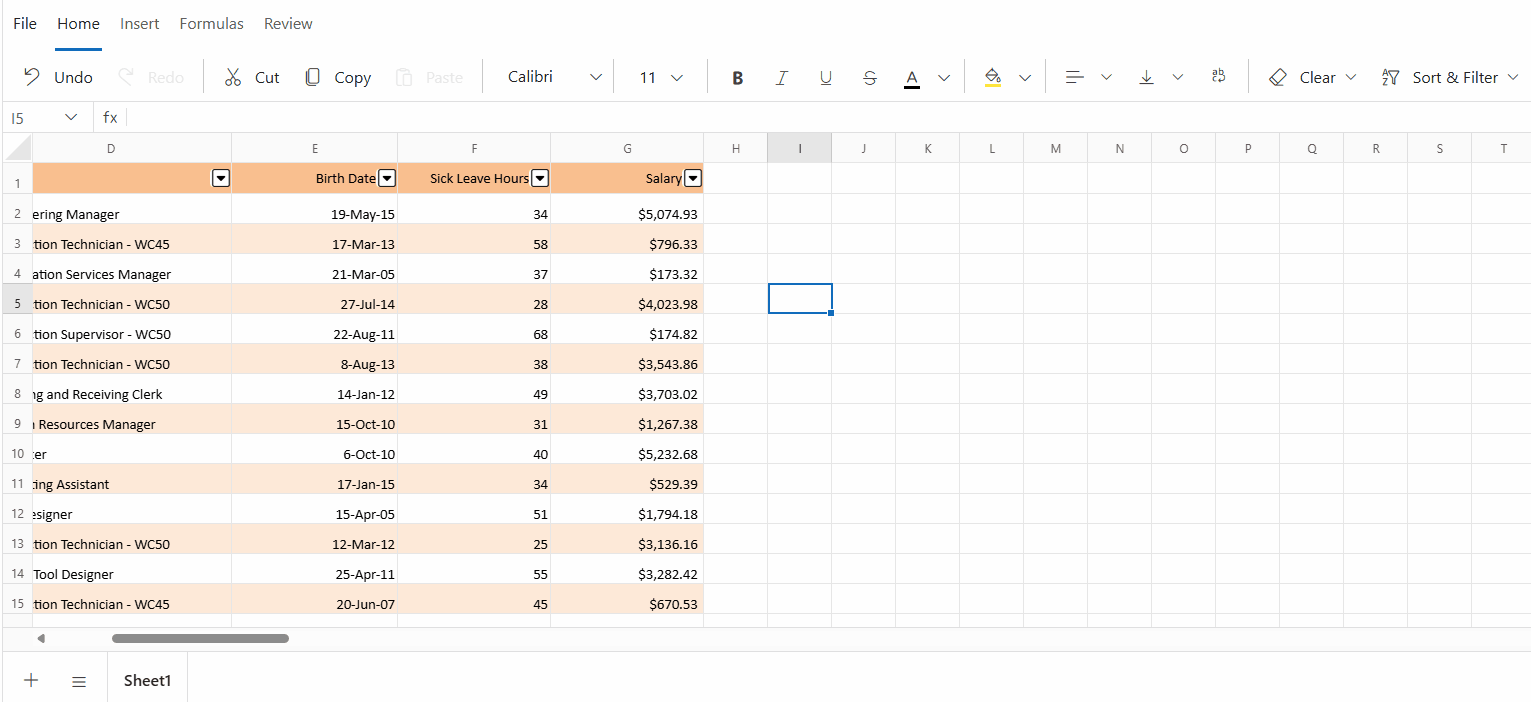Screen dimensions: 1531x702
Task: Select column G header
Action: tap(627, 148)
